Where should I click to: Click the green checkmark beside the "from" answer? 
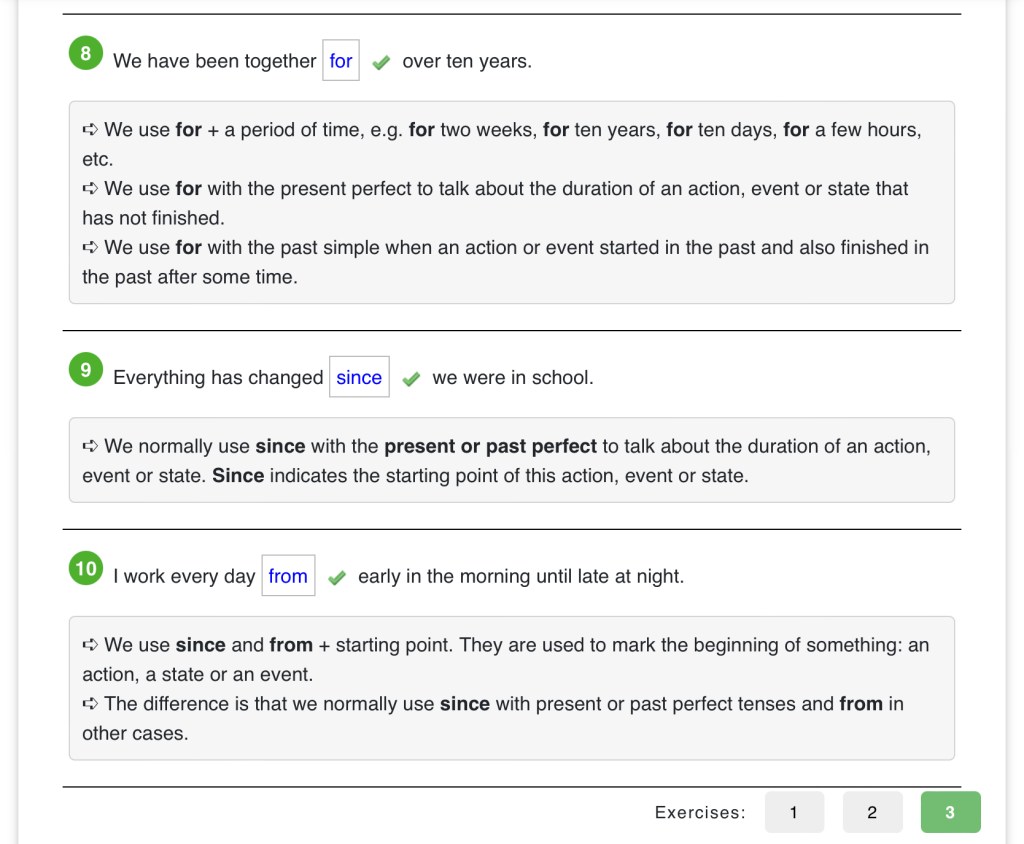[x=337, y=577]
